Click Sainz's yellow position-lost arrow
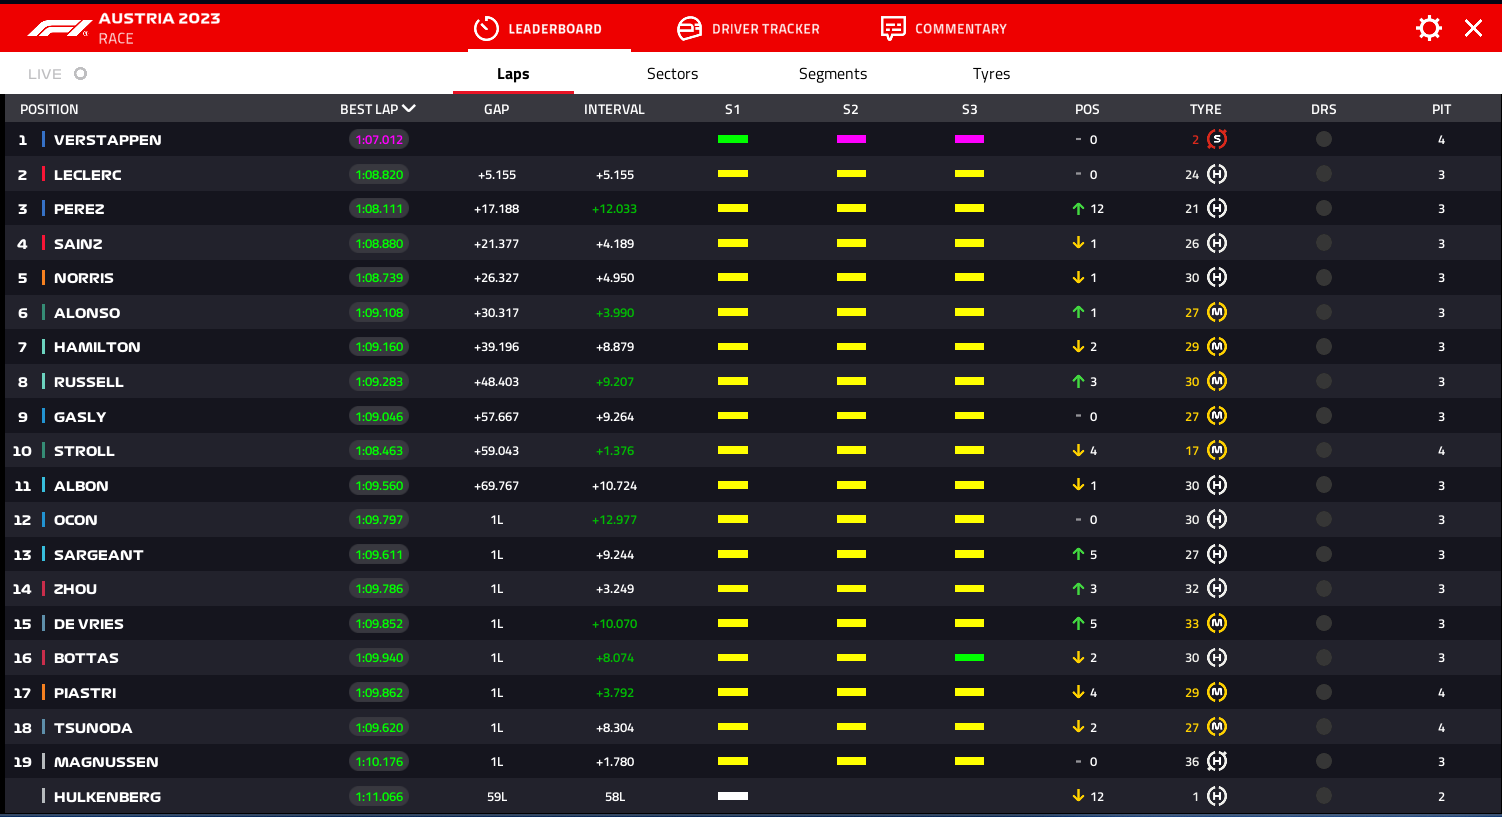Image resolution: width=1502 pixels, height=817 pixels. [1078, 243]
